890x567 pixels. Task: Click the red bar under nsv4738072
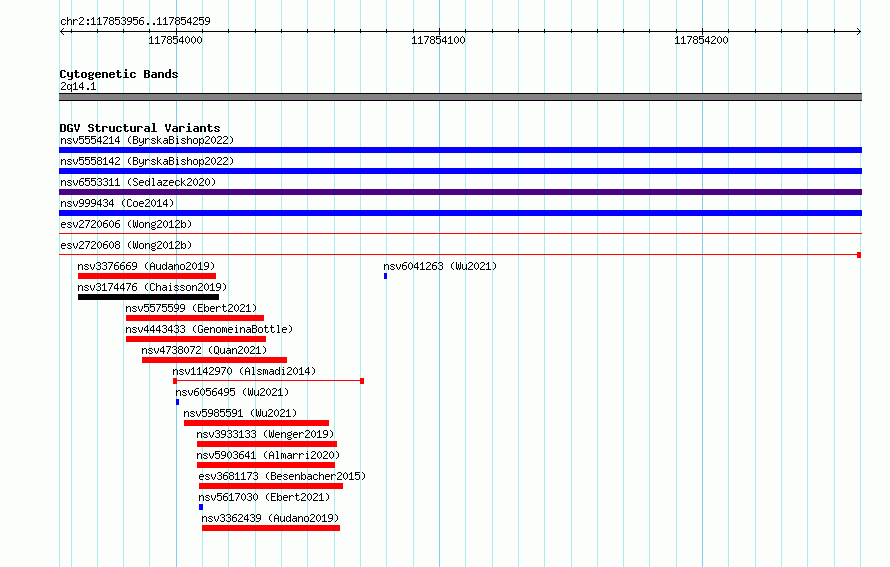215,360
